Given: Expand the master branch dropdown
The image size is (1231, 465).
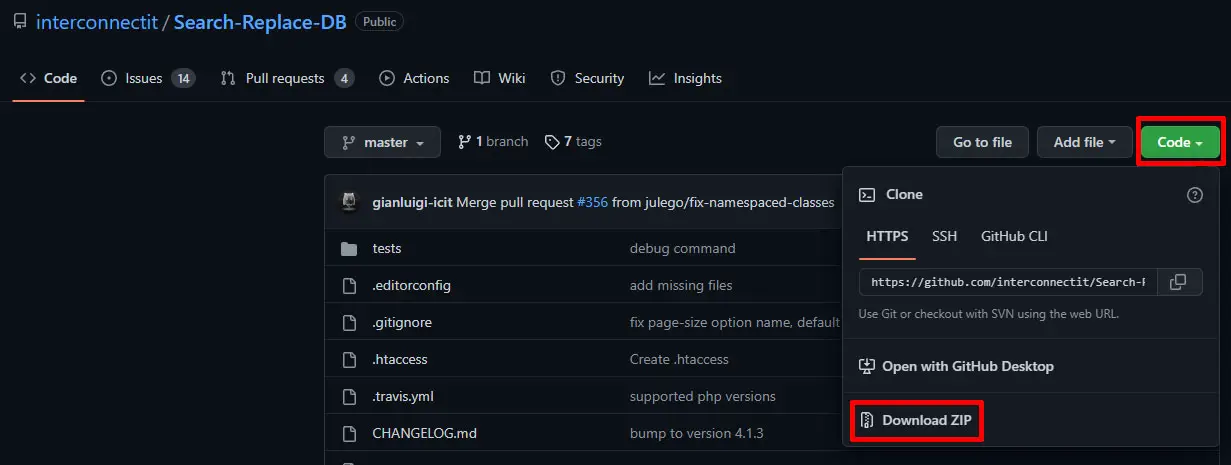Looking at the screenshot, I should [x=382, y=142].
